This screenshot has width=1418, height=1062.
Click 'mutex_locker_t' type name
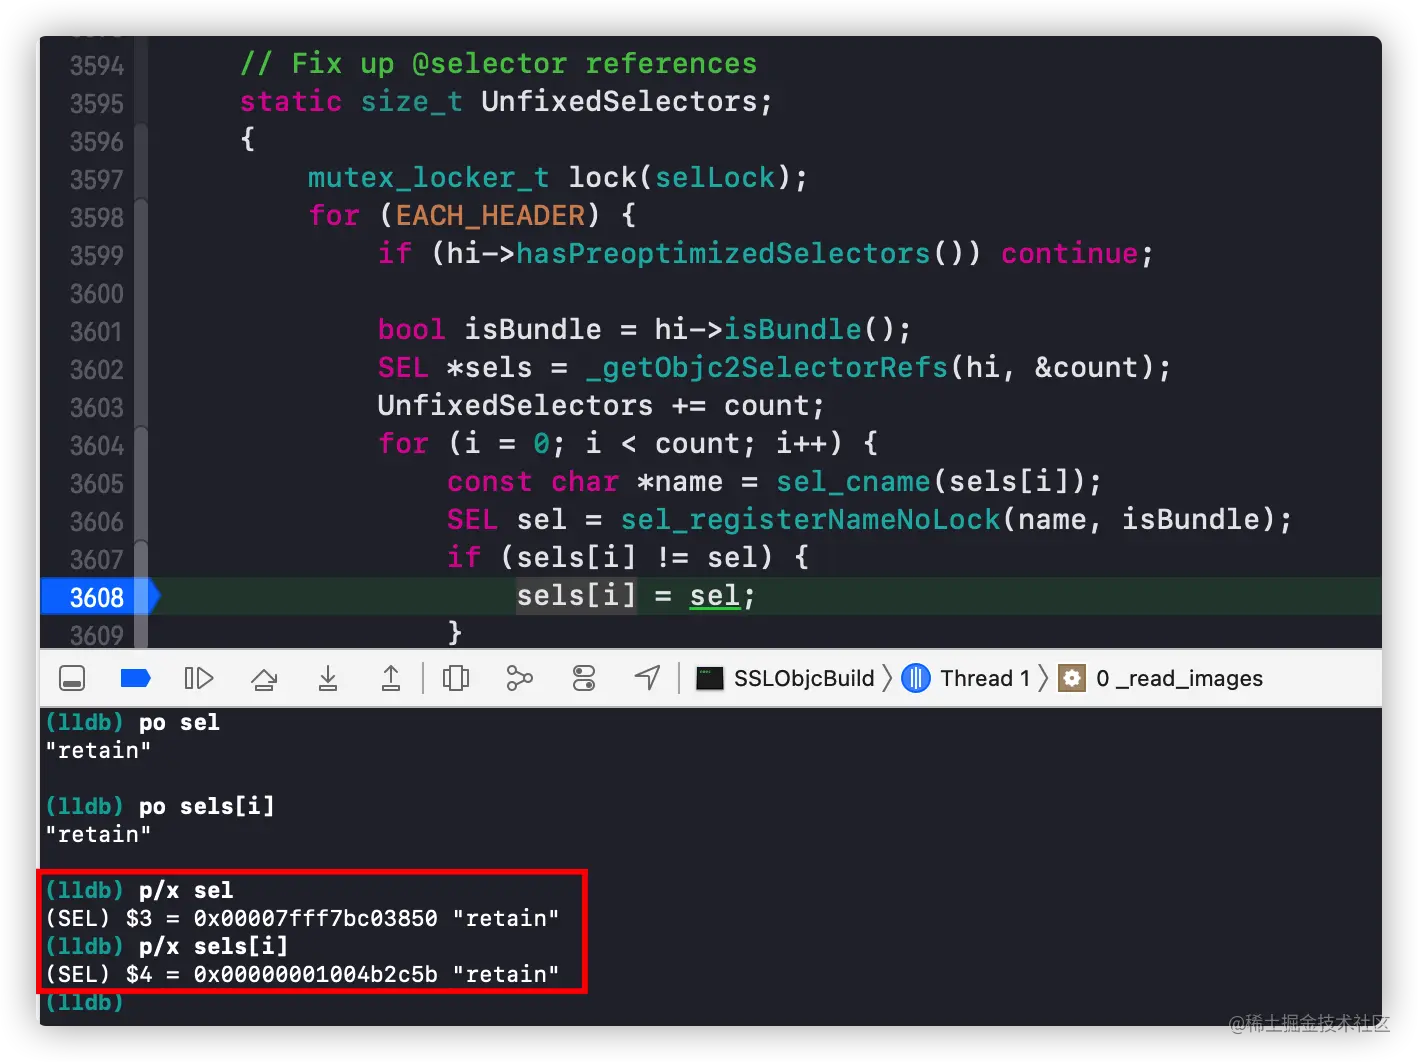428,178
